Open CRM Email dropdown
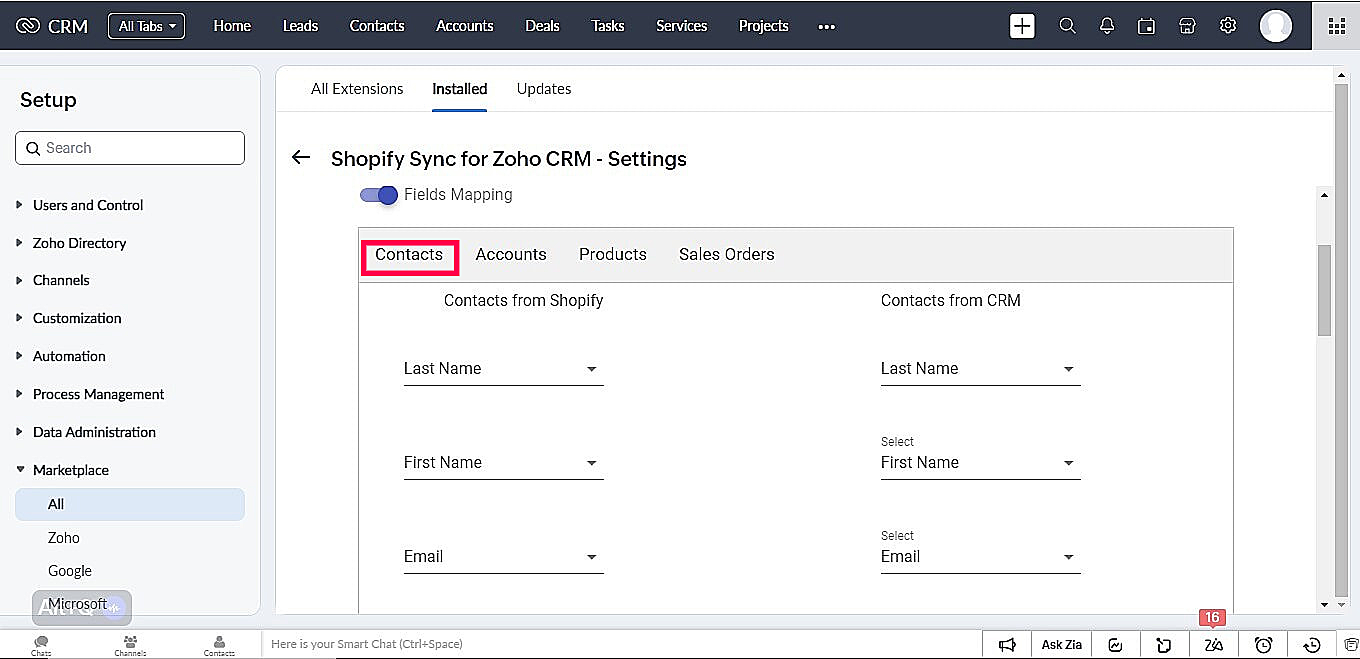Viewport: 1360px width, 659px height. (980, 557)
